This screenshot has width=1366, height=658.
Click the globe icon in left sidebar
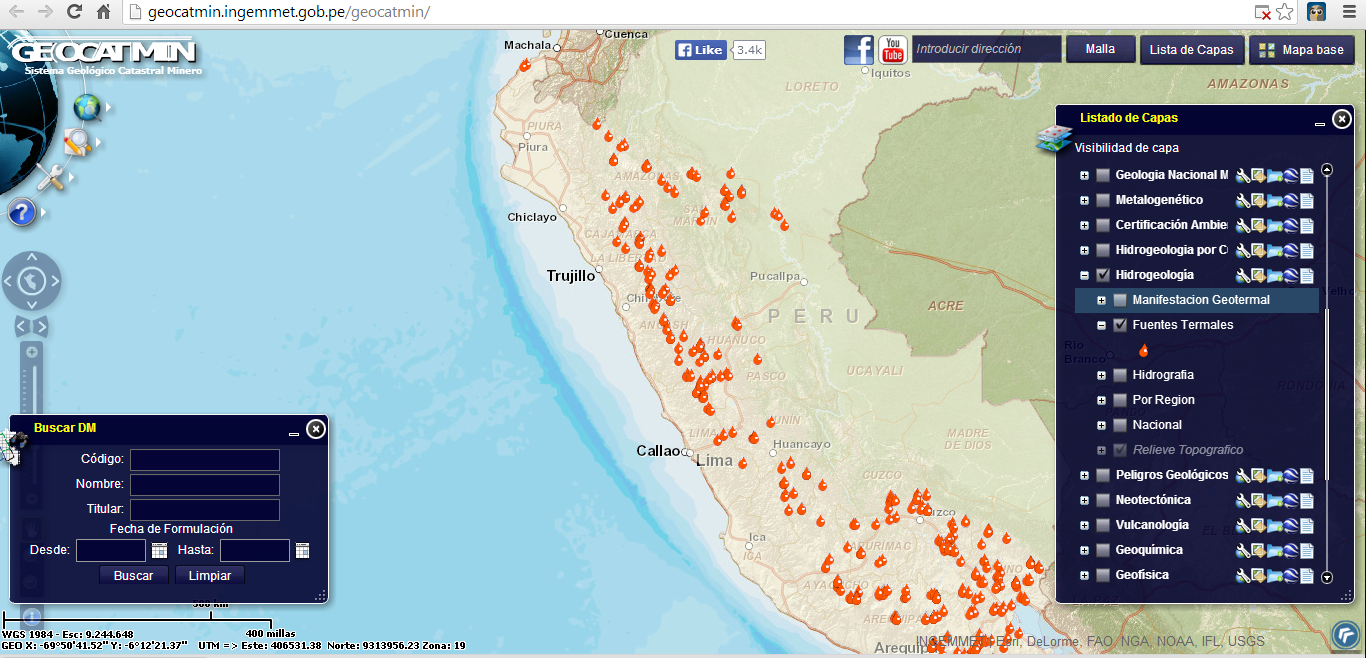pyautogui.click(x=87, y=107)
